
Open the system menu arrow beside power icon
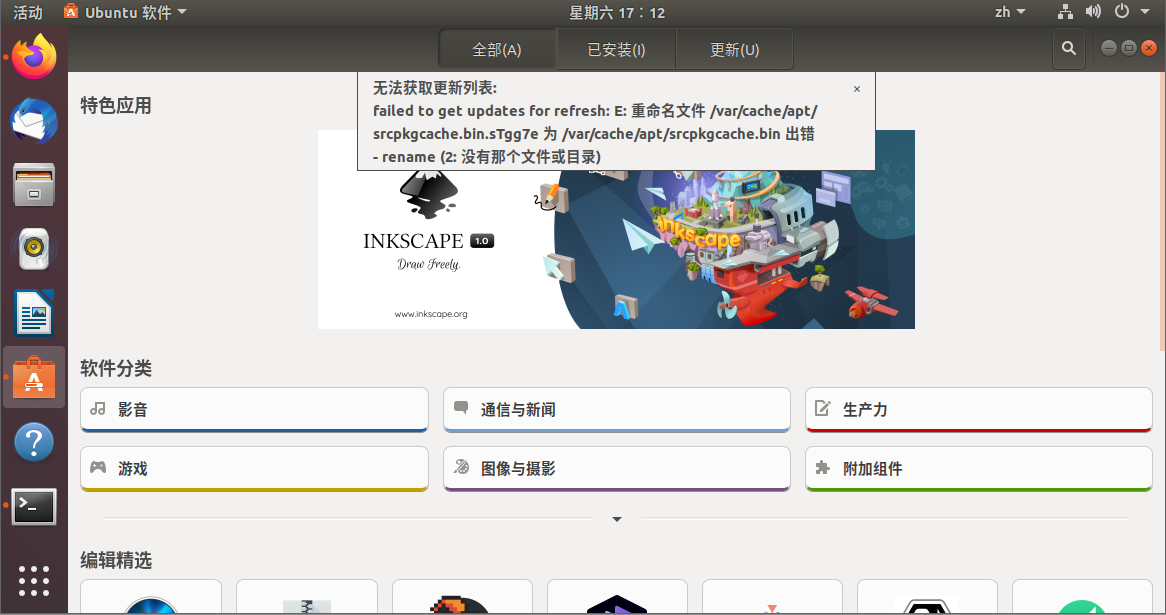(1145, 11)
